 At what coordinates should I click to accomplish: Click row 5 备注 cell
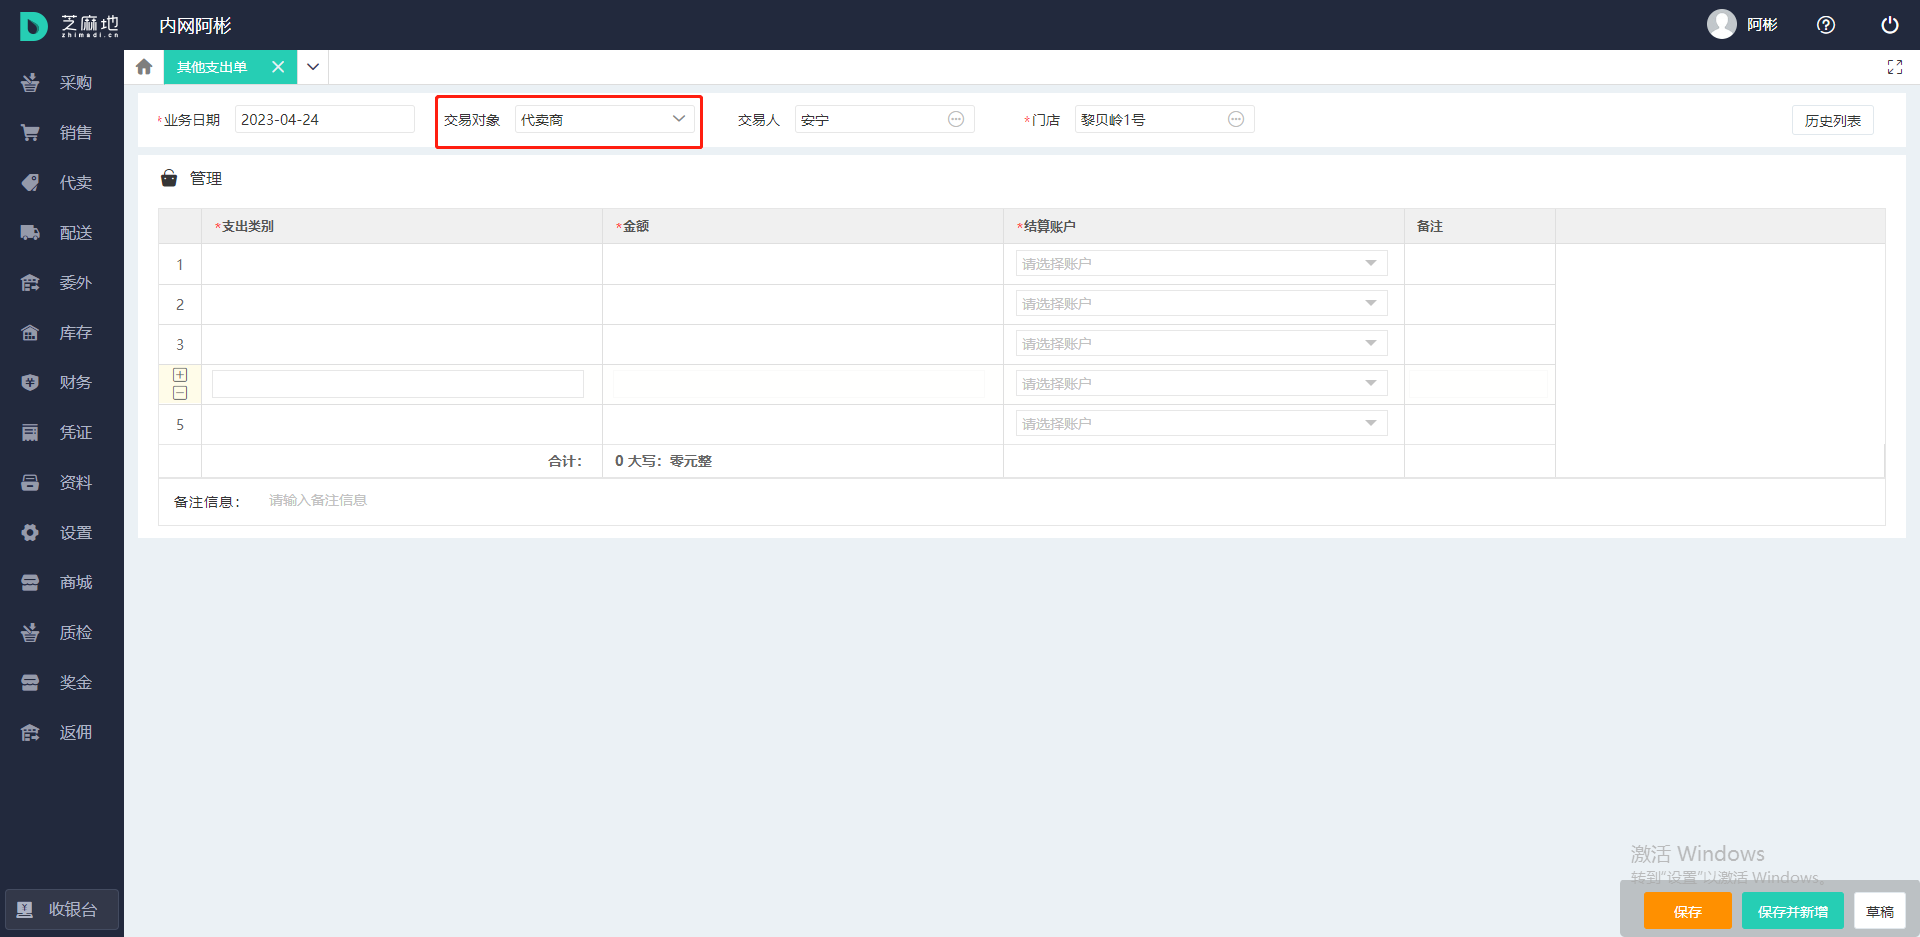(x=1480, y=424)
